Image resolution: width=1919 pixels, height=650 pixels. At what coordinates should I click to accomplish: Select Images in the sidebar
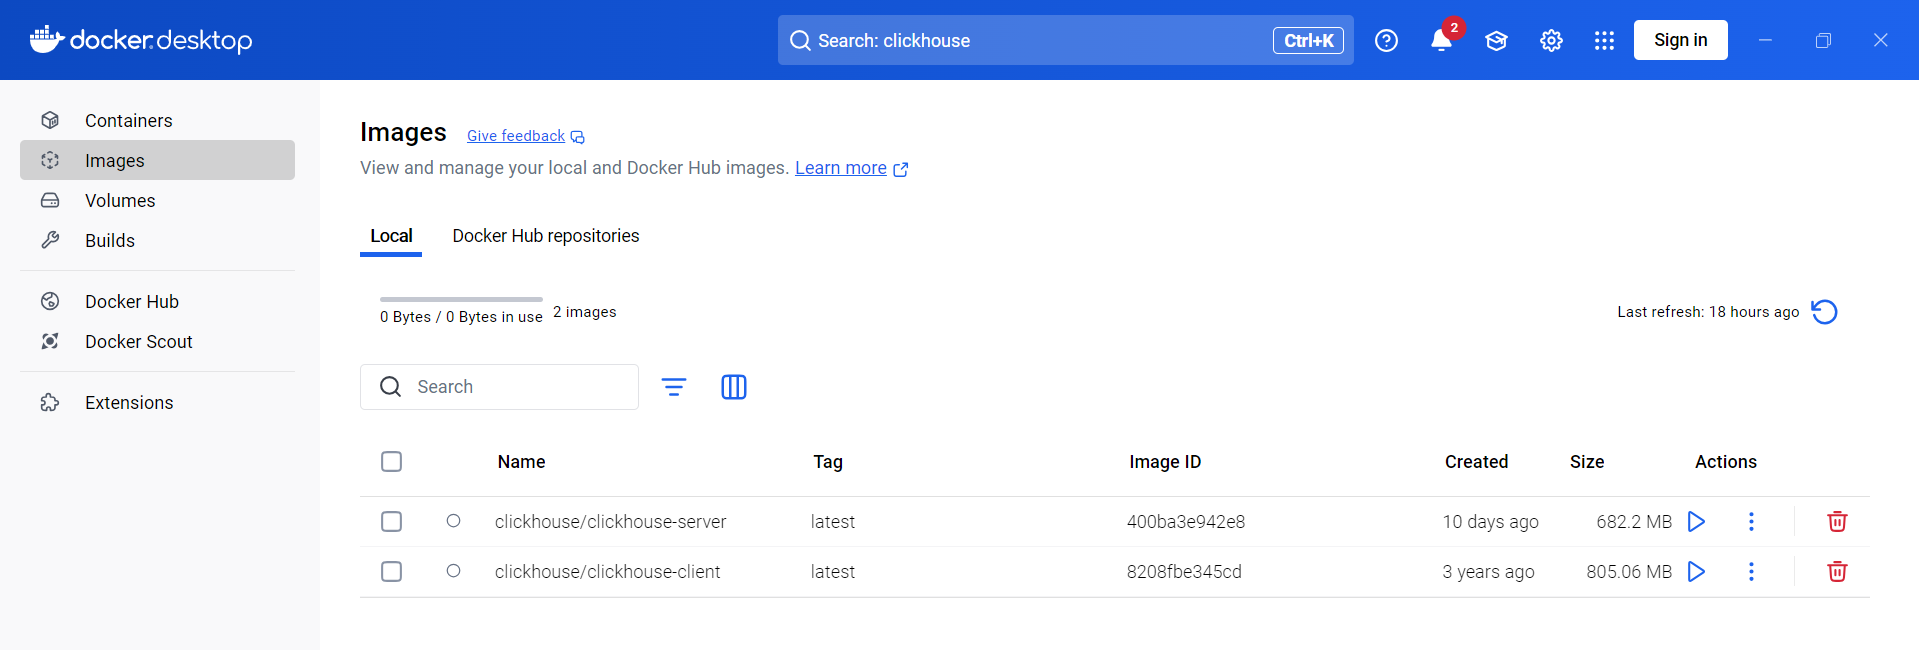coord(157,160)
